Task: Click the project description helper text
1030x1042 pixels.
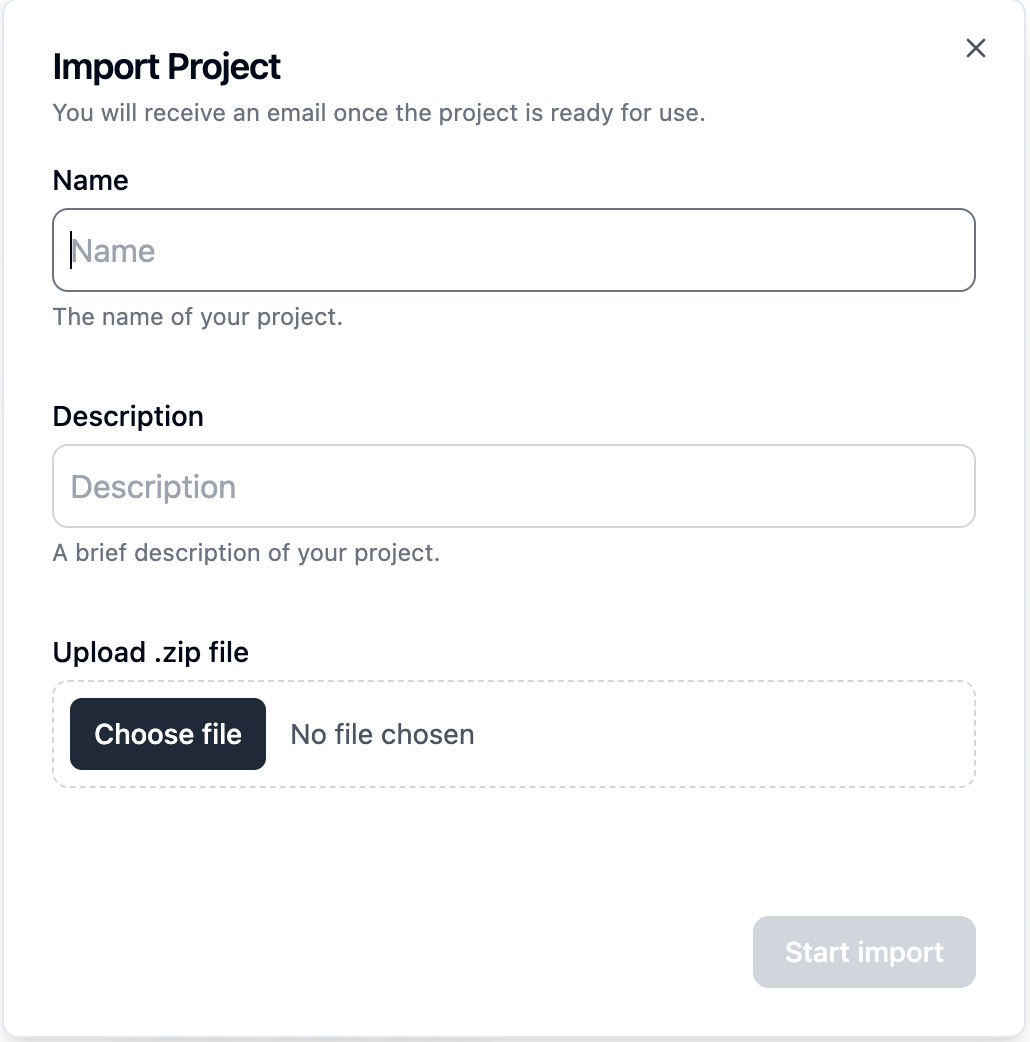Action: point(246,552)
